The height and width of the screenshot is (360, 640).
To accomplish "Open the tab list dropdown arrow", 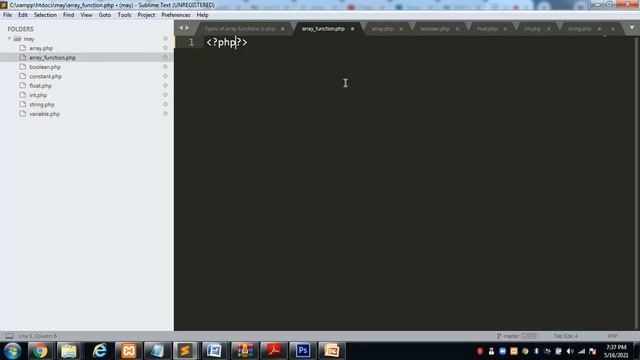I will (x=632, y=28).
